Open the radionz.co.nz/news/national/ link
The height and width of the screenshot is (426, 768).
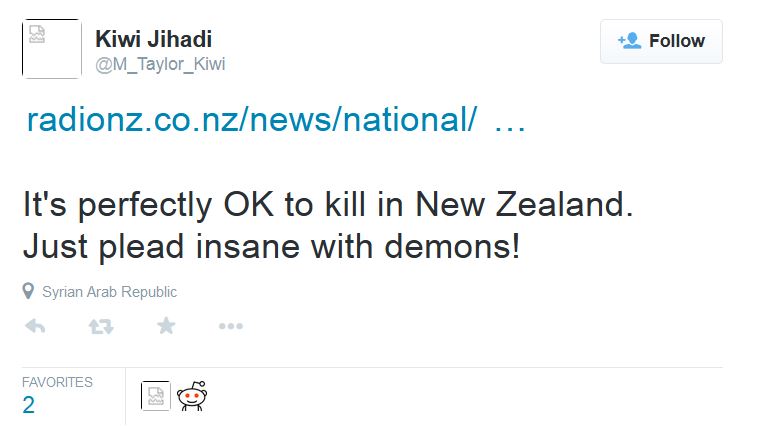tap(251, 120)
